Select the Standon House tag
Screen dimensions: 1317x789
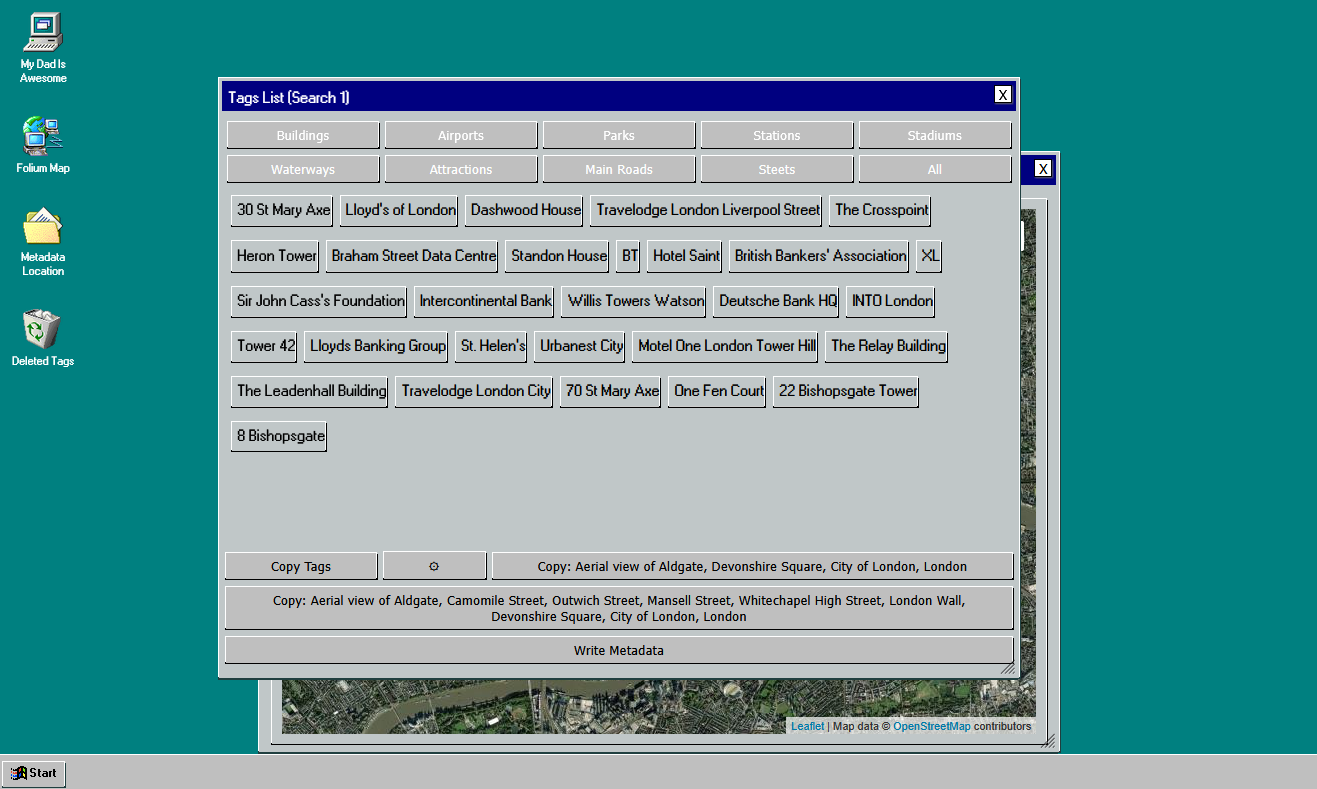click(559, 256)
